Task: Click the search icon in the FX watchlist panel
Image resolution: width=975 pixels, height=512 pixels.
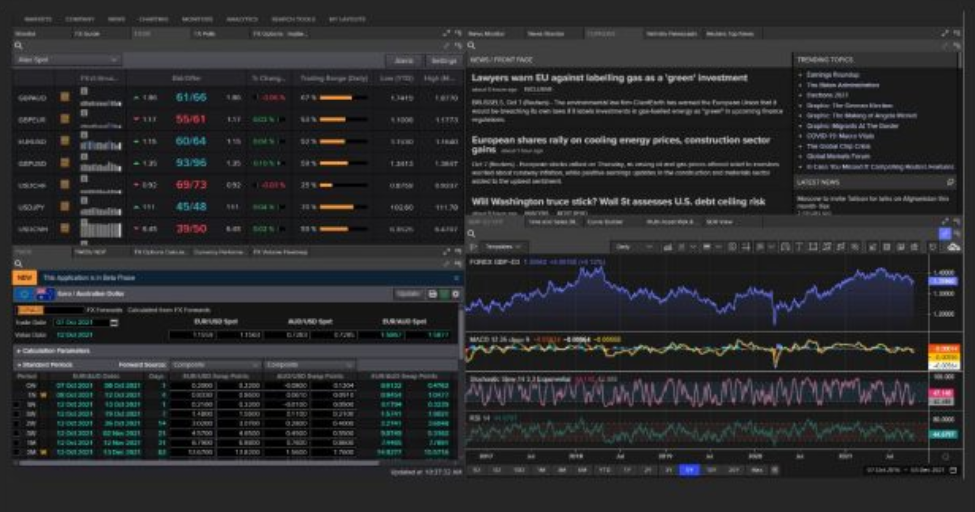Action: 19,46
